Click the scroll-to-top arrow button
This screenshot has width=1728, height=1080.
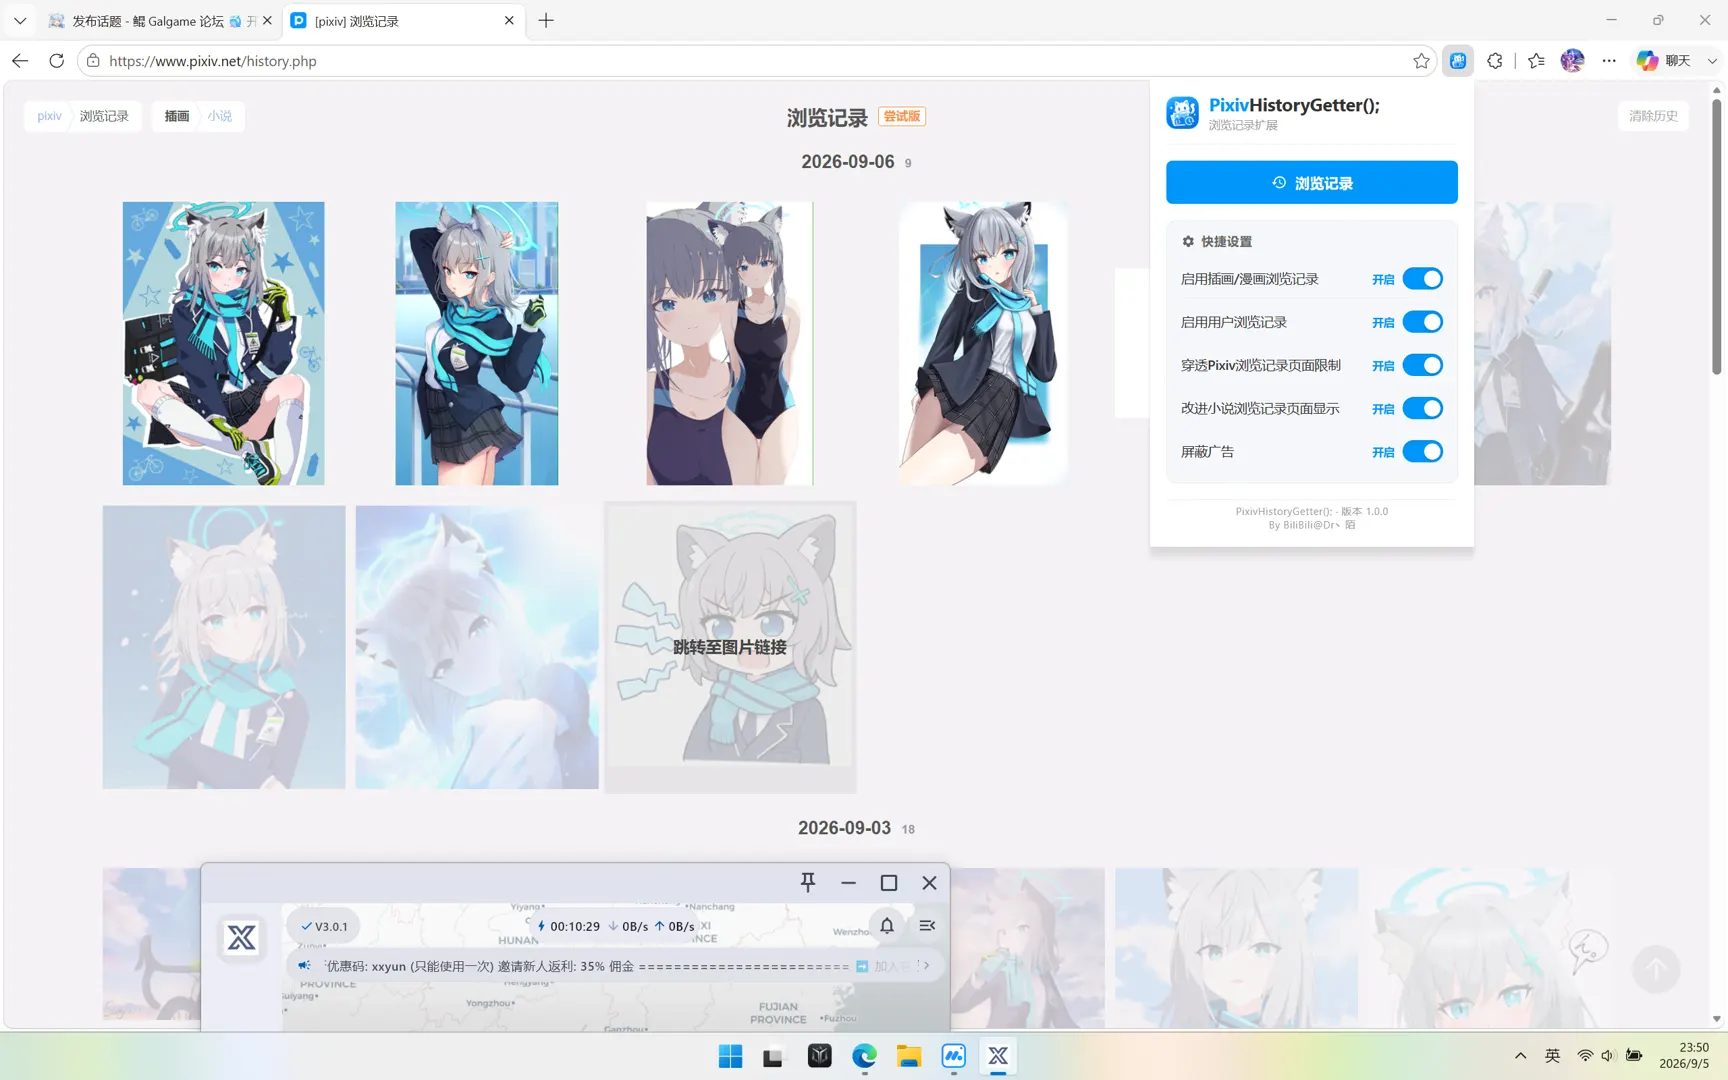tap(1656, 969)
